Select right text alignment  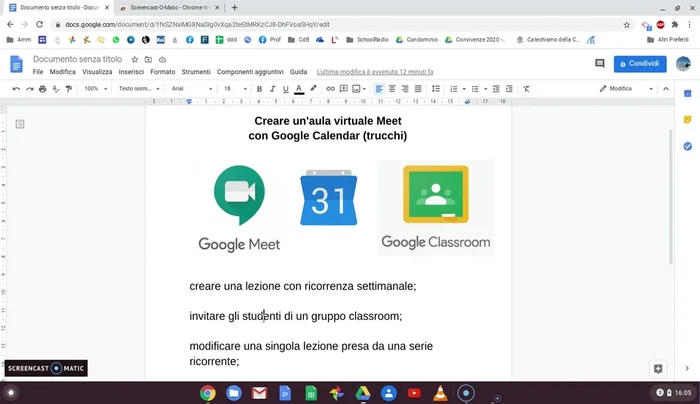click(x=405, y=89)
